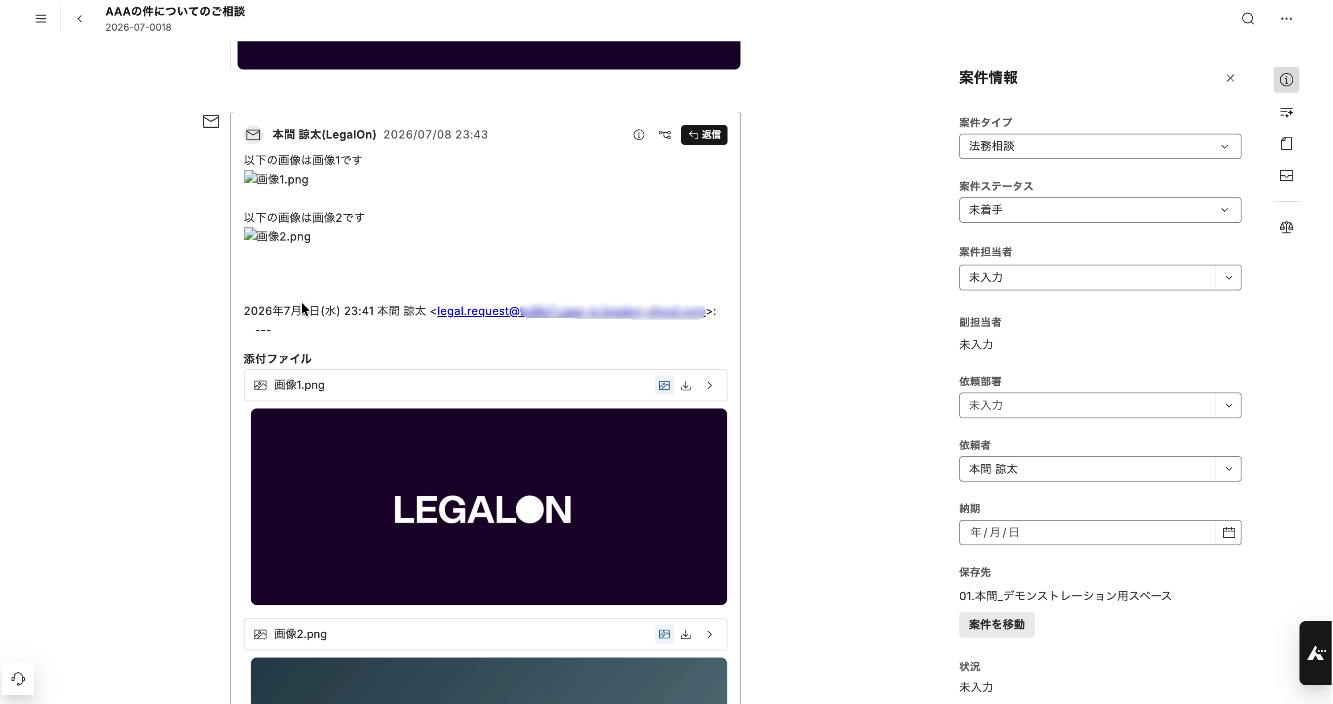Click the 画像1.png file type icon
The height and width of the screenshot is (704, 1333).
pyautogui.click(x=260, y=385)
